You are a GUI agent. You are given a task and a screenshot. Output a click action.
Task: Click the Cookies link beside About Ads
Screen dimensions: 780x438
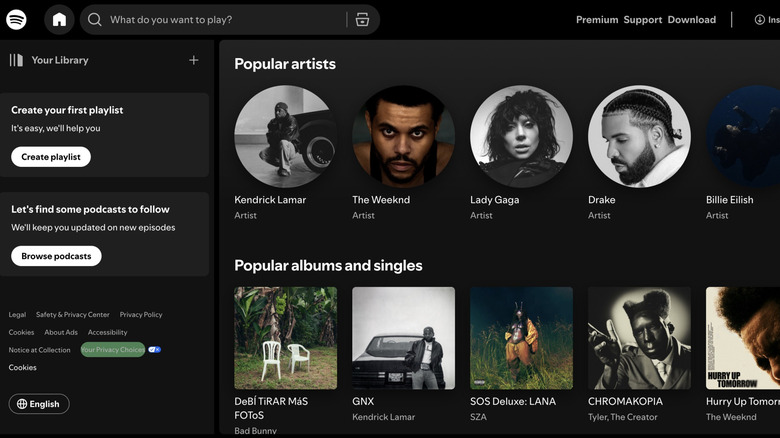coord(21,332)
